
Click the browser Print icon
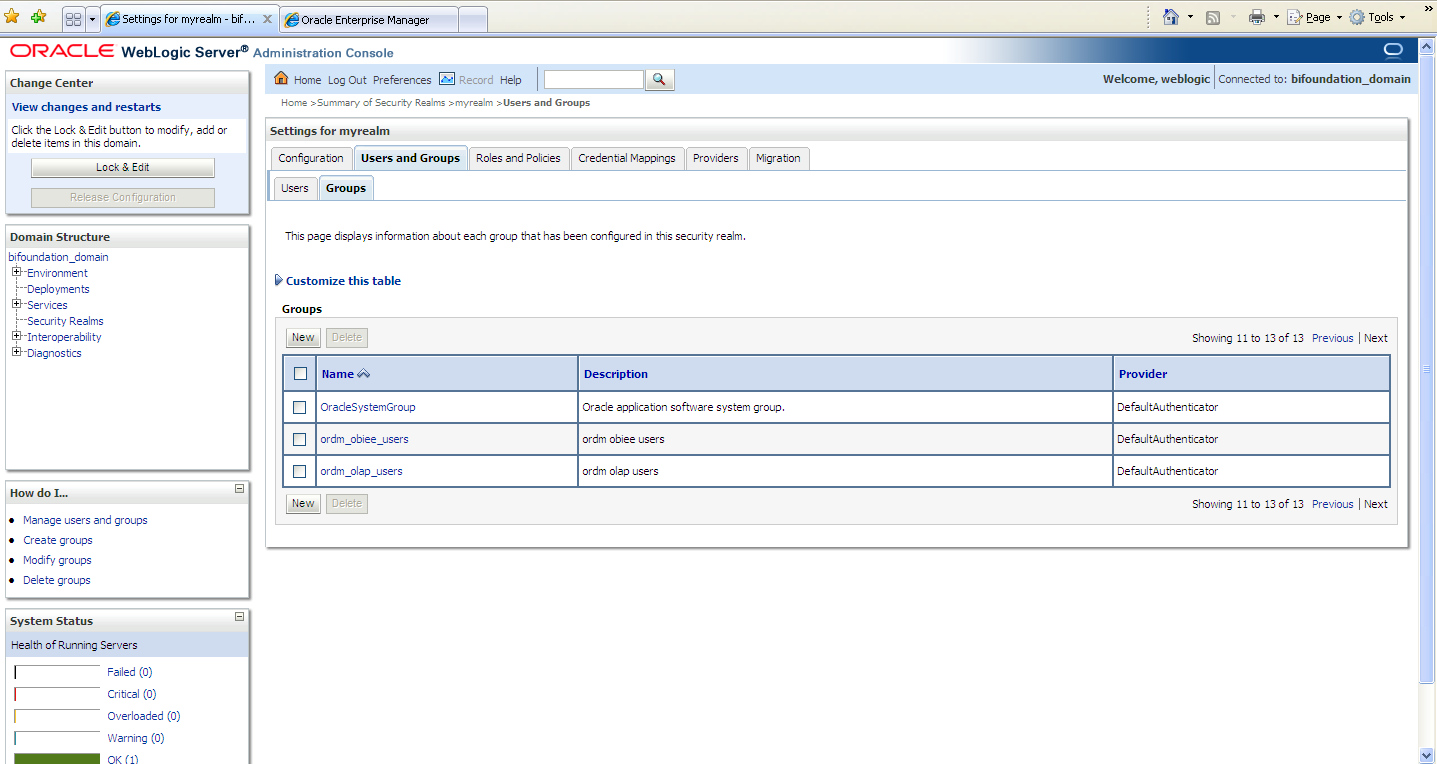(x=1257, y=17)
